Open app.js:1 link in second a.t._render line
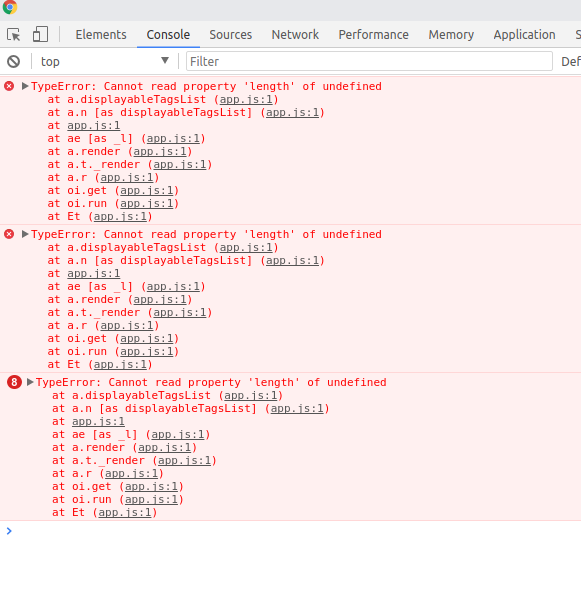581x599 pixels. click(x=180, y=312)
